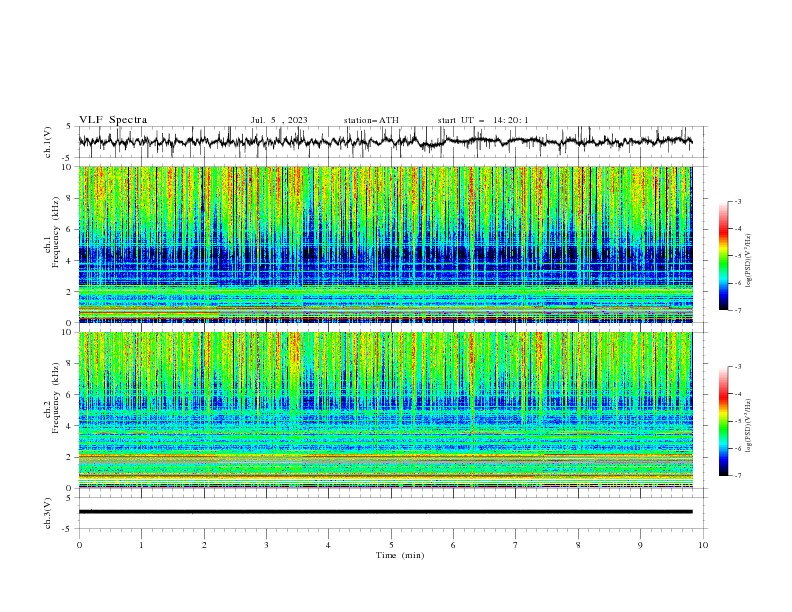Viewport: 792px width, 612px height.
Task: Click the time axis tick label "9"
Action: 640,545
